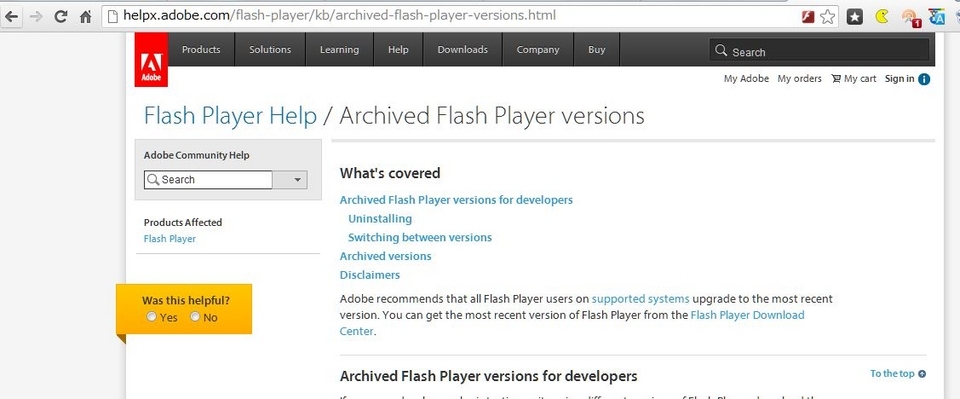The height and width of the screenshot is (399, 960).
Task: Click the What's covered heading
Action: point(390,173)
